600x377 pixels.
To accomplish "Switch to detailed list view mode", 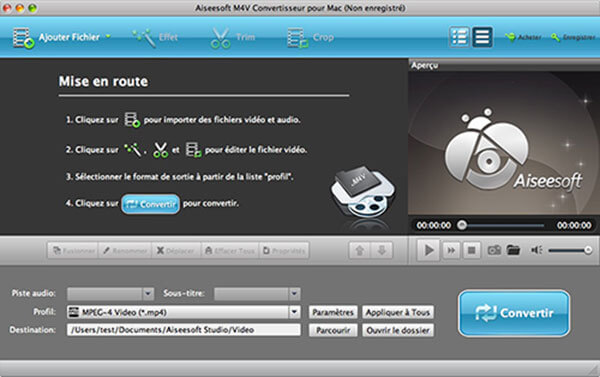I will pos(459,37).
